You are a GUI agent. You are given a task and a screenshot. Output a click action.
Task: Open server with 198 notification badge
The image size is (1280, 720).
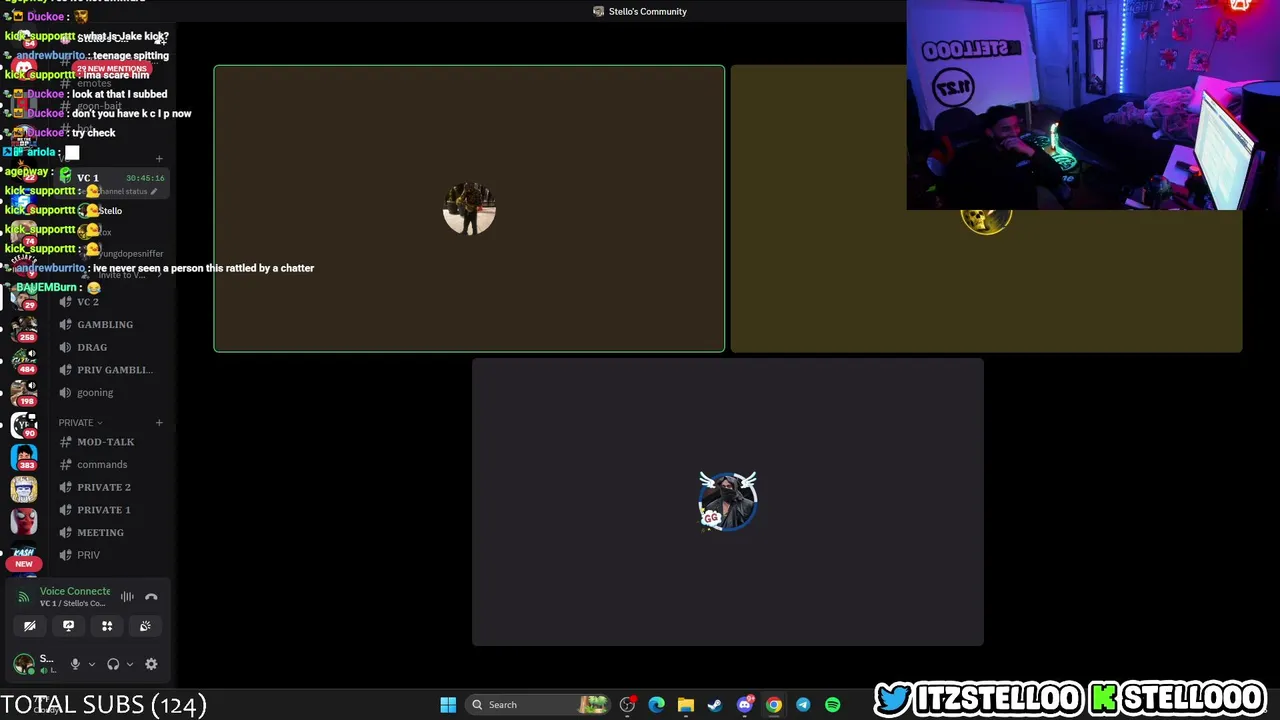[x=24, y=392]
